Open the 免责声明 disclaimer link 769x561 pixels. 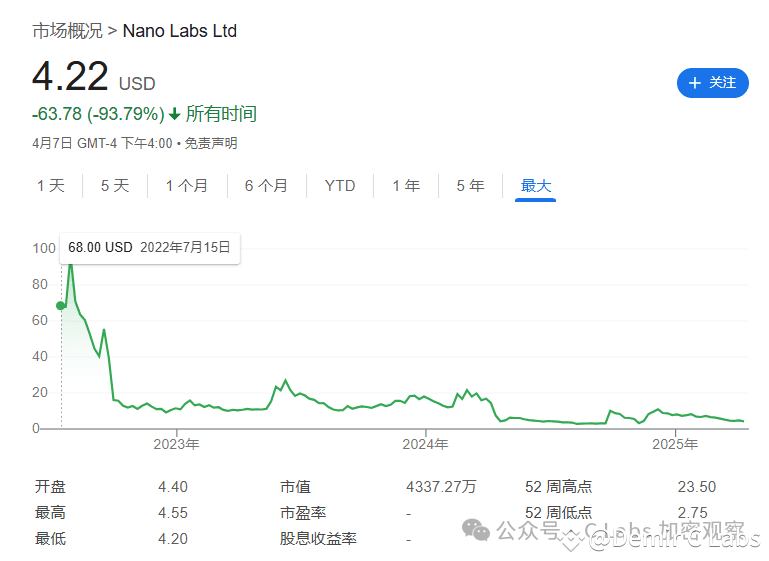[211, 143]
